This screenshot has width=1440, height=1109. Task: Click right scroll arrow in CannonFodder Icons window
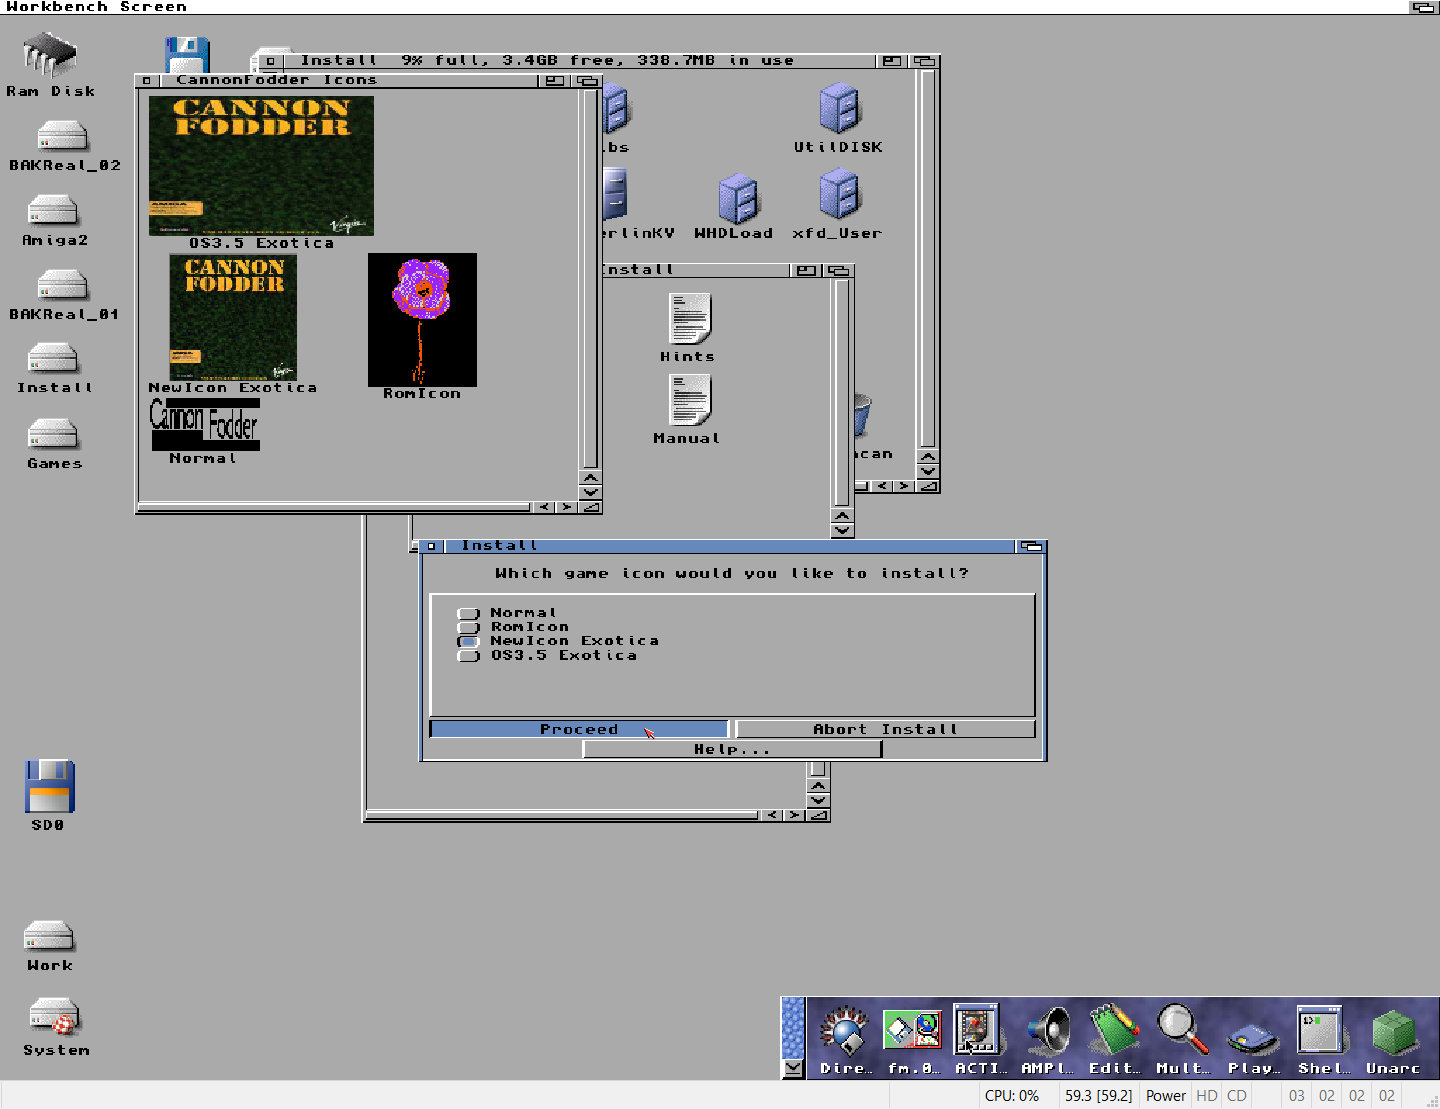pyautogui.click(x=567, y=507)
